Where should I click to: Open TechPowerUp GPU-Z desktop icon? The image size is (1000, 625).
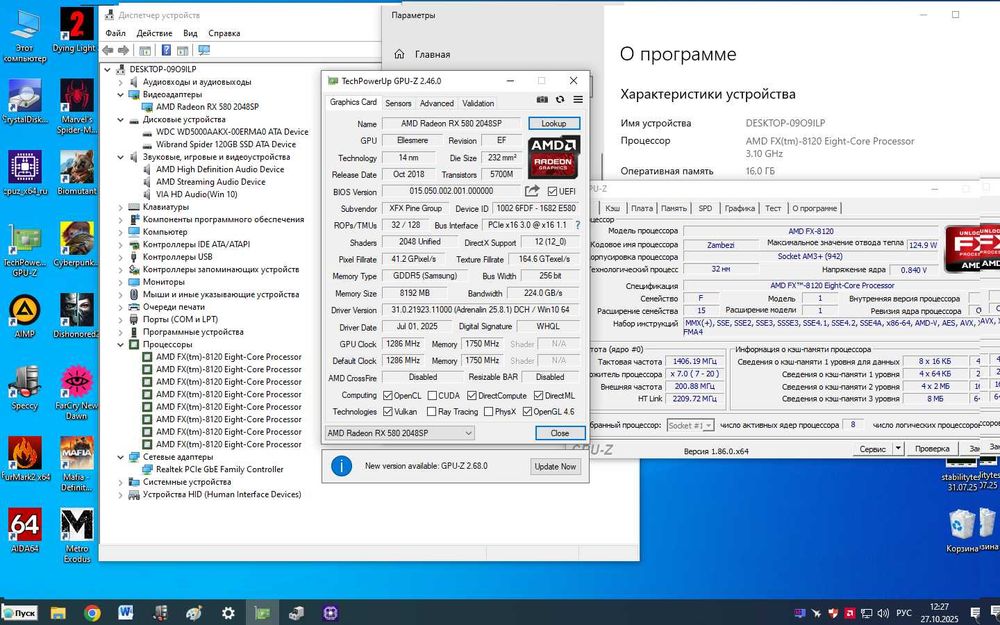tap(25, 250)
